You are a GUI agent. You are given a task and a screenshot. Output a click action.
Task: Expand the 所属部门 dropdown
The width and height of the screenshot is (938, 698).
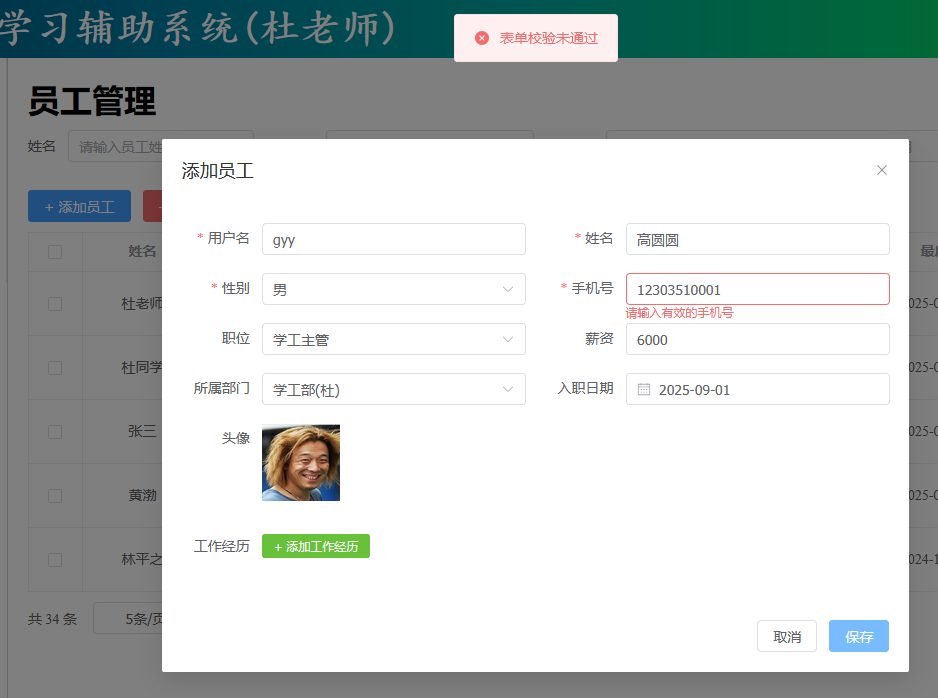[x=393, y=389]
